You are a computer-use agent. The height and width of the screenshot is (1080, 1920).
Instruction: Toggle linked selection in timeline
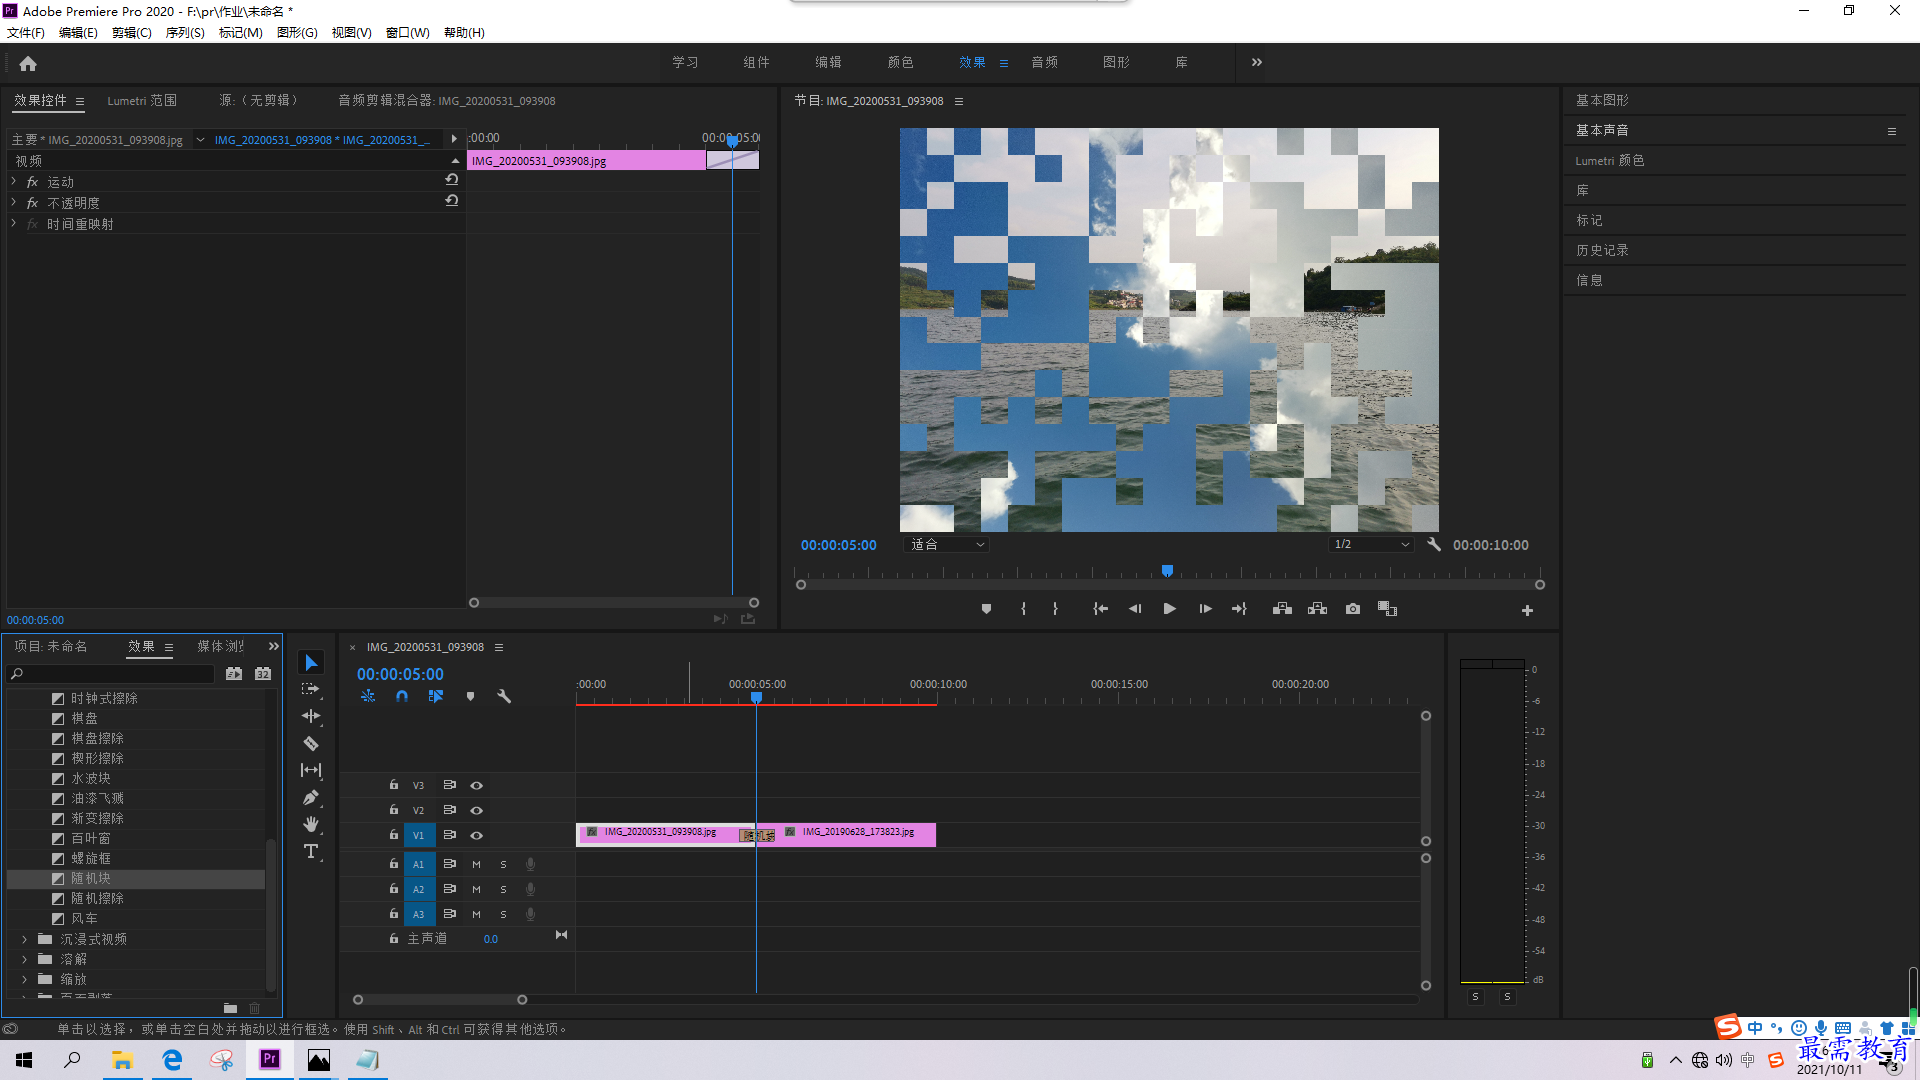[x=436, y=696]
